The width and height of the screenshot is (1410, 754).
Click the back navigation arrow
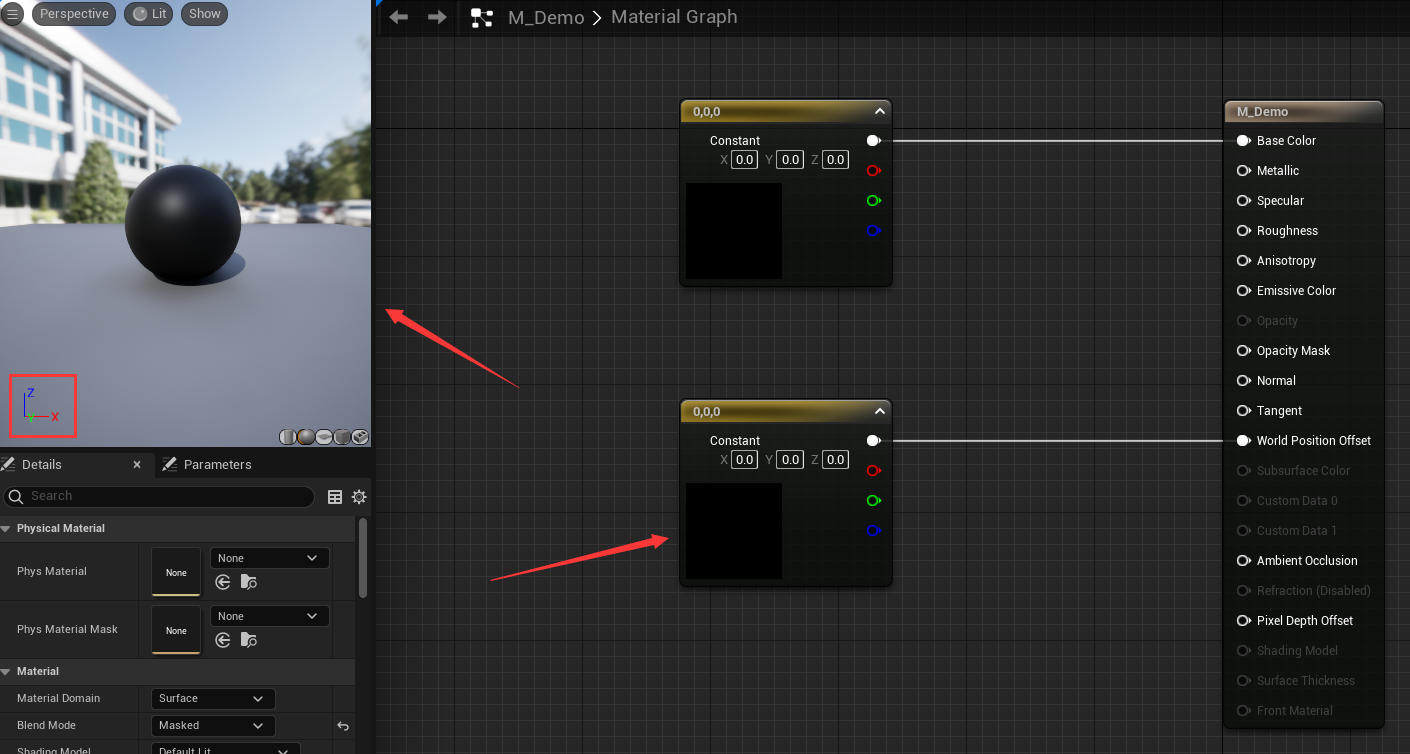coord(399,17)
